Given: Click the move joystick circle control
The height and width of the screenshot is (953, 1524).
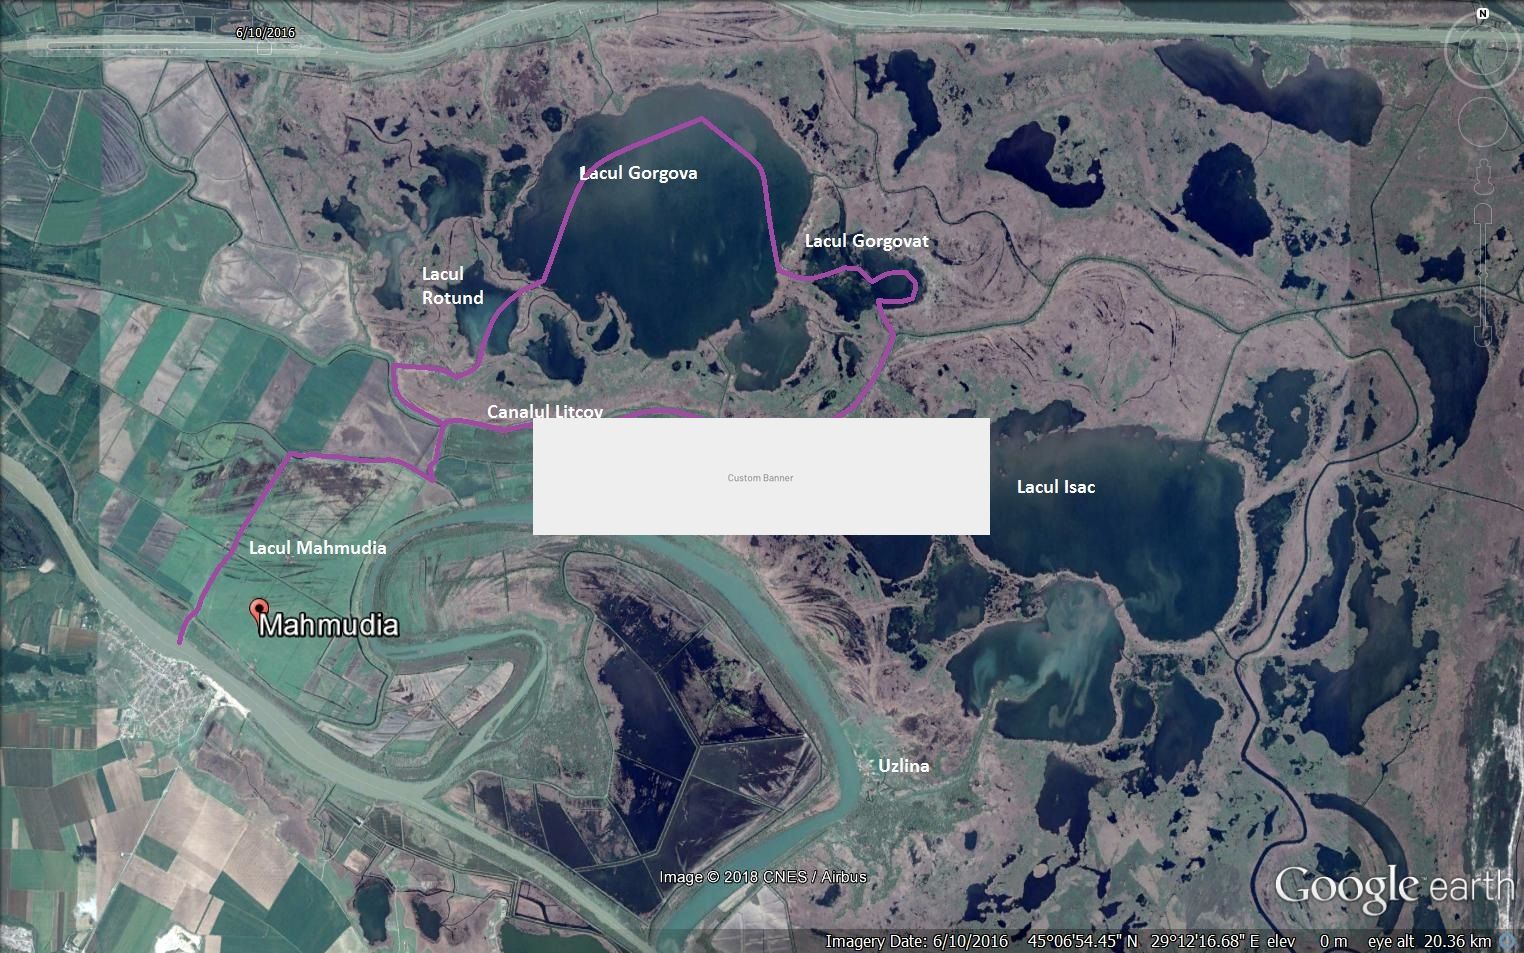Looking at the screenshot, I should click(x=1484, y=122).
